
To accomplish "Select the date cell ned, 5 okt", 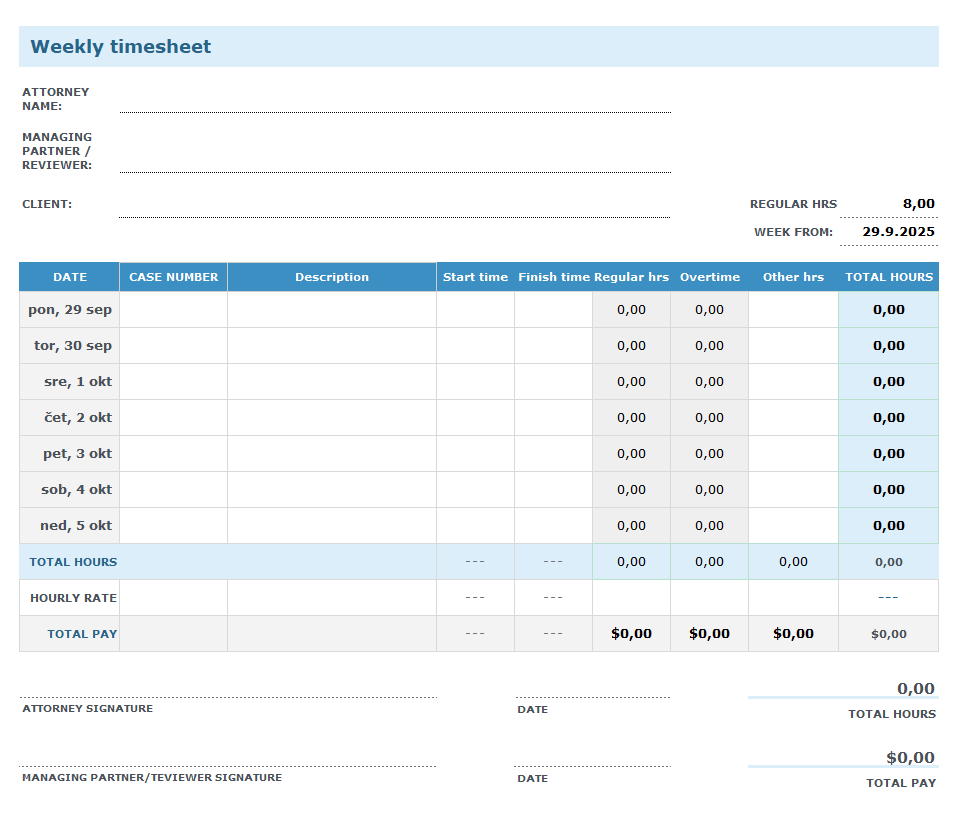I will click(69, 526).
